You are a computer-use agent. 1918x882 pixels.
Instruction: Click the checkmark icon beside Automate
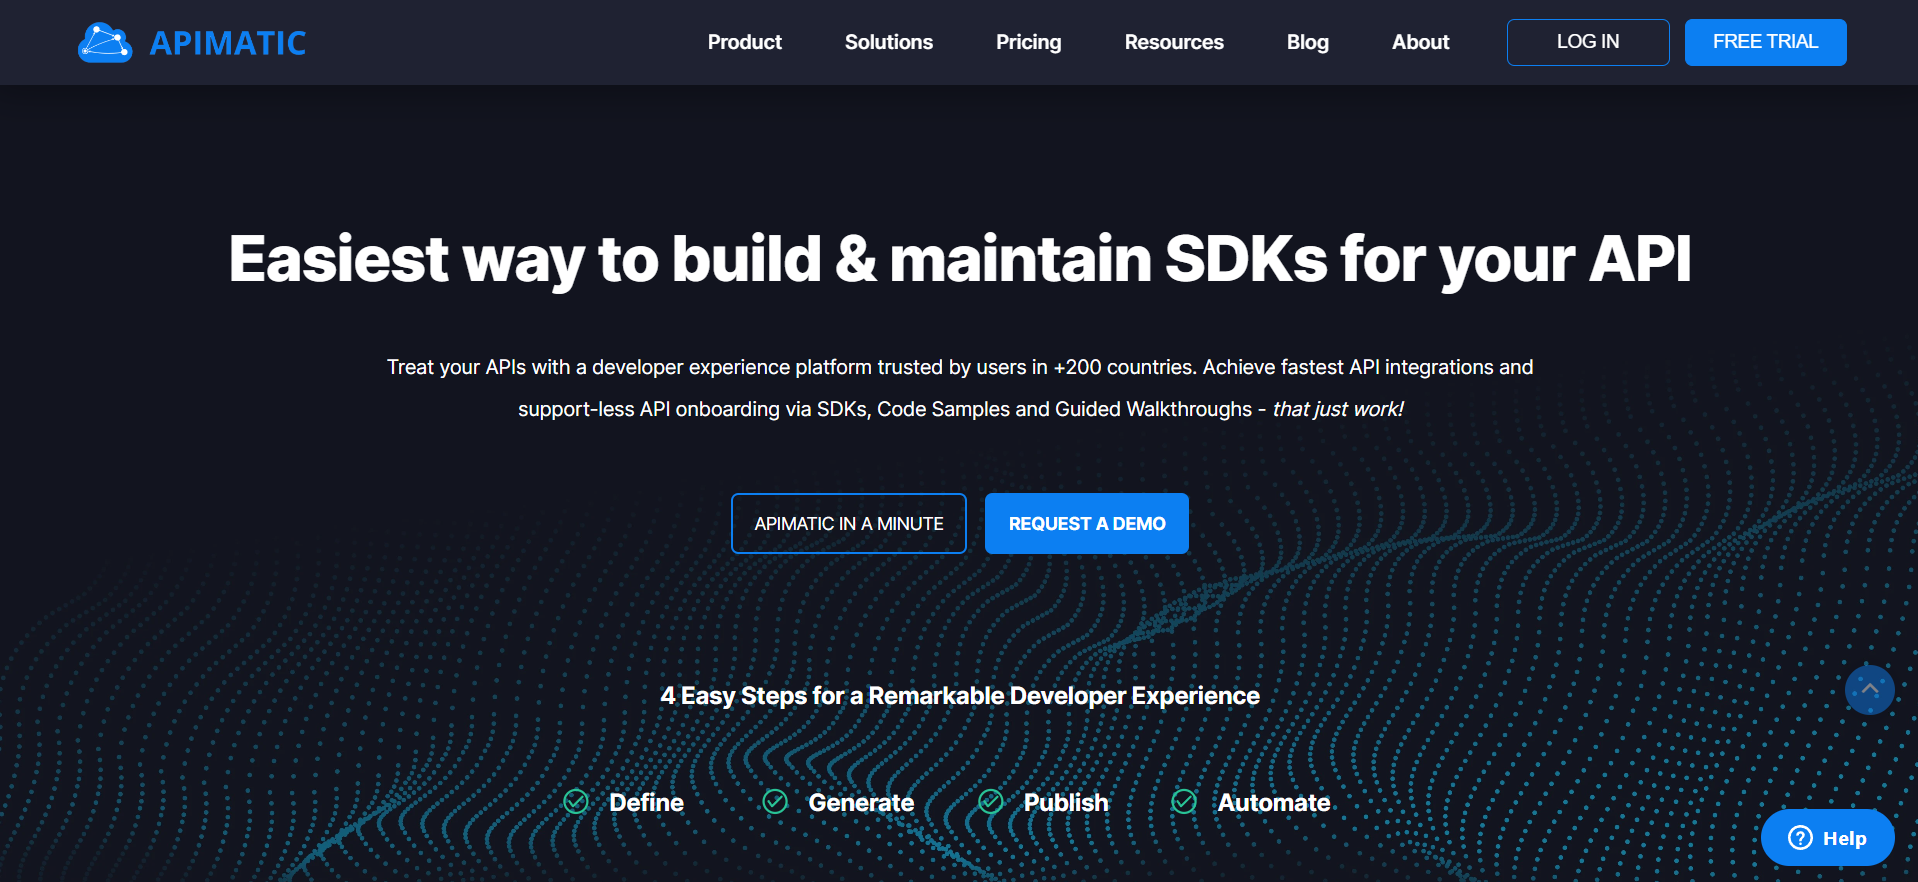pyautogui.click(x=1184, y=802)
